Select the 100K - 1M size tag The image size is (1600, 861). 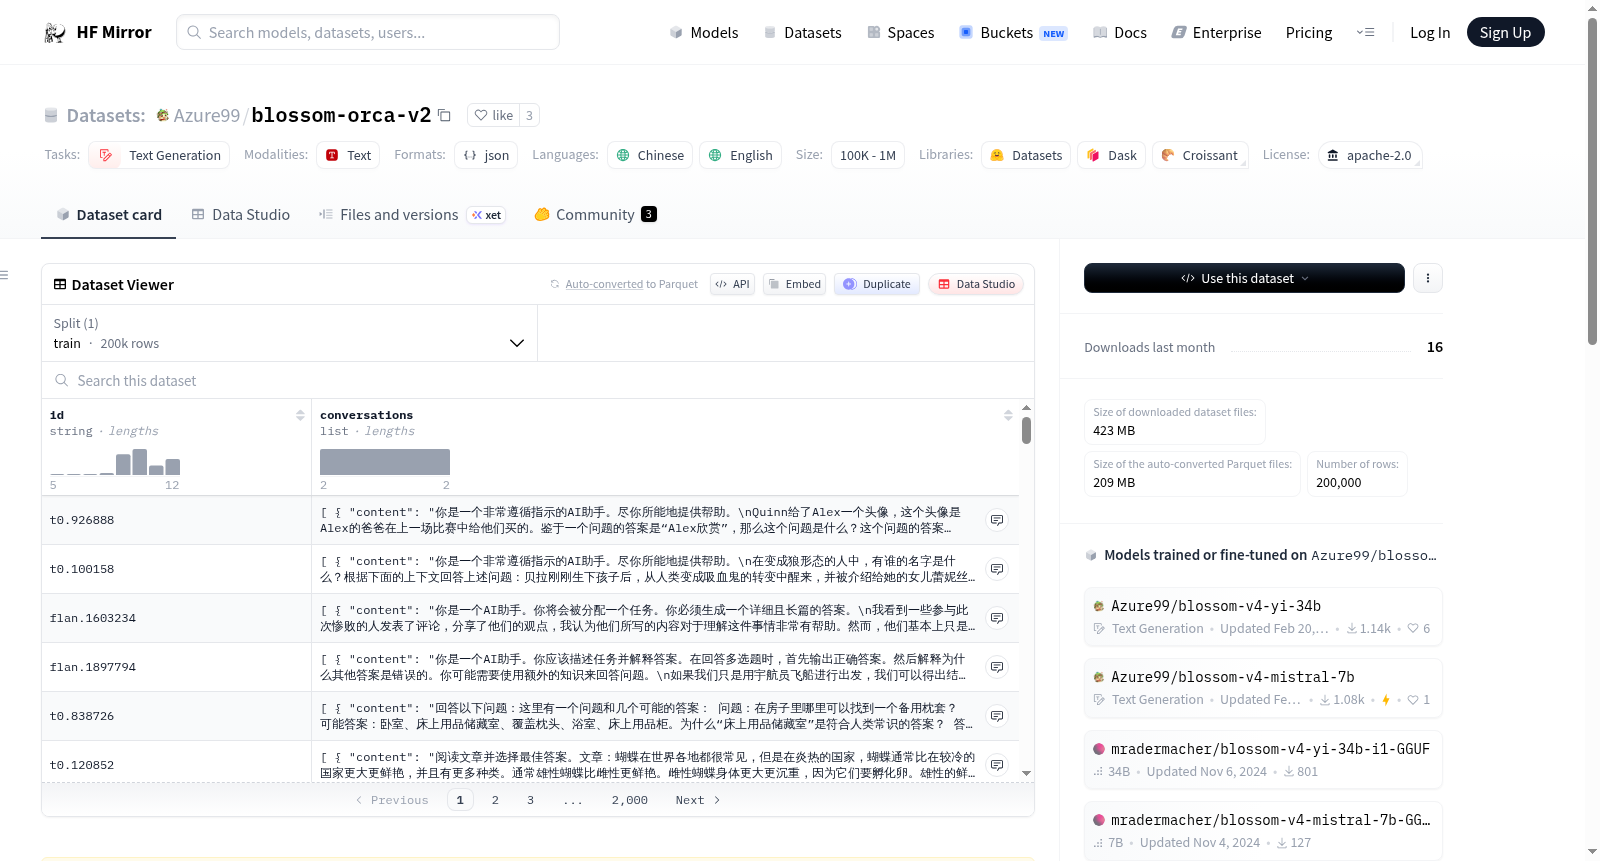[868, 155]
